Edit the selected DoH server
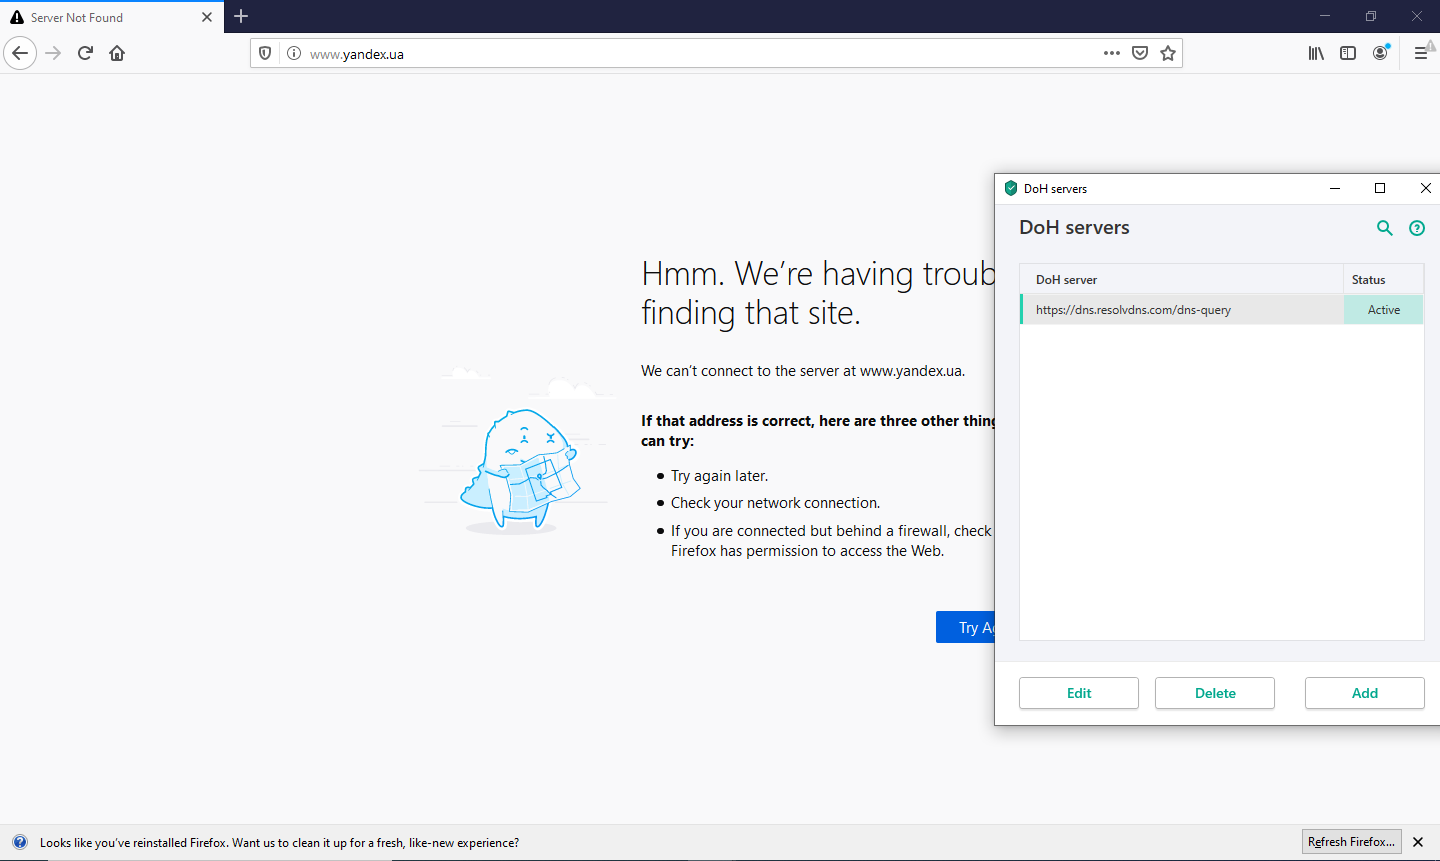1440x861 pixels. click(x=1079, y=693)
